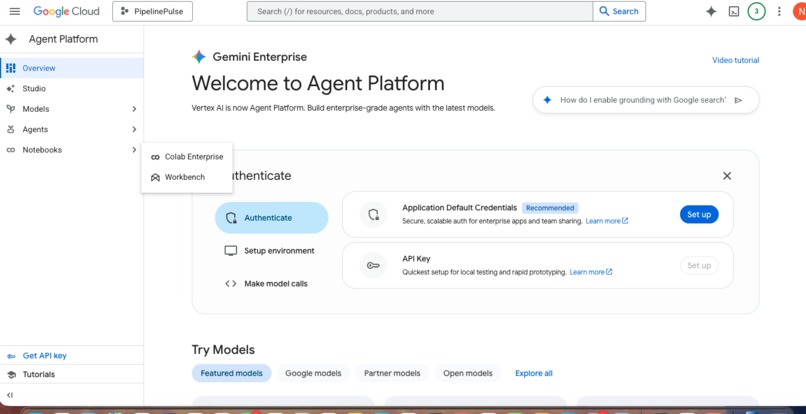Click the blue sparkle in prompt box
Viewport: 806px width, 414px height.
[547, 100]
